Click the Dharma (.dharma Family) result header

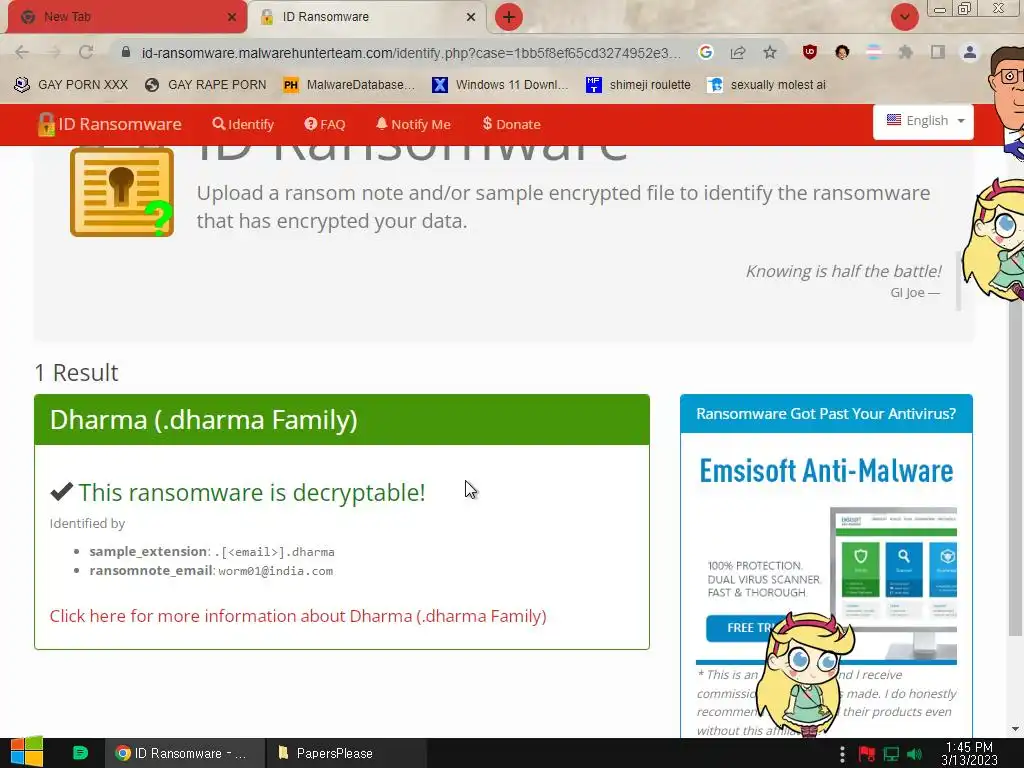tap(342, 420)
